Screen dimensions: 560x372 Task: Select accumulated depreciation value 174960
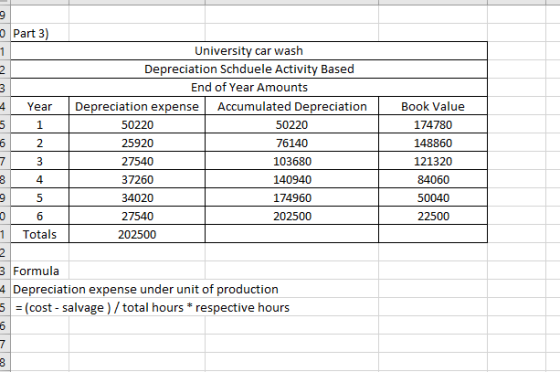pyautogui.click(x=292, y=197)
